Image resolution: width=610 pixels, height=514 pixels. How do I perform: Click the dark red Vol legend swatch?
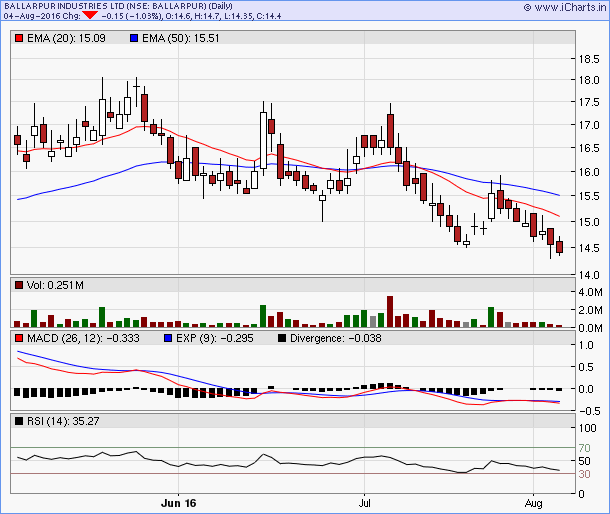tap(19, 286)
